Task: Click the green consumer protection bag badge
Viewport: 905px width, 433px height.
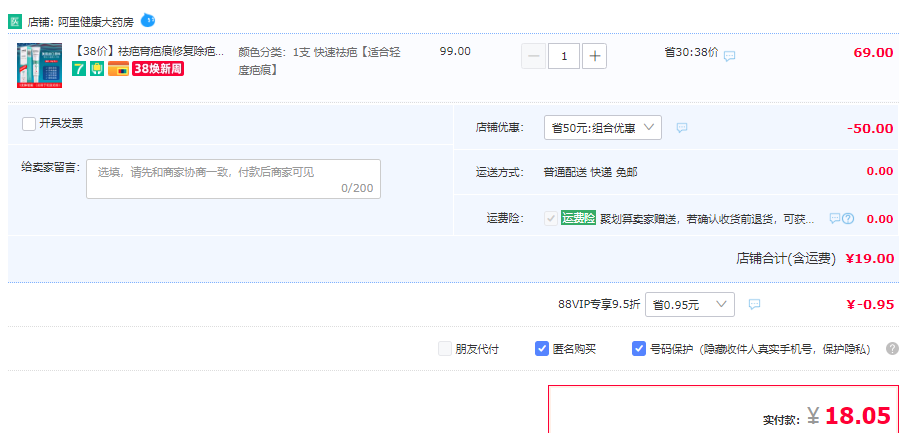Action: click(97, 69)
